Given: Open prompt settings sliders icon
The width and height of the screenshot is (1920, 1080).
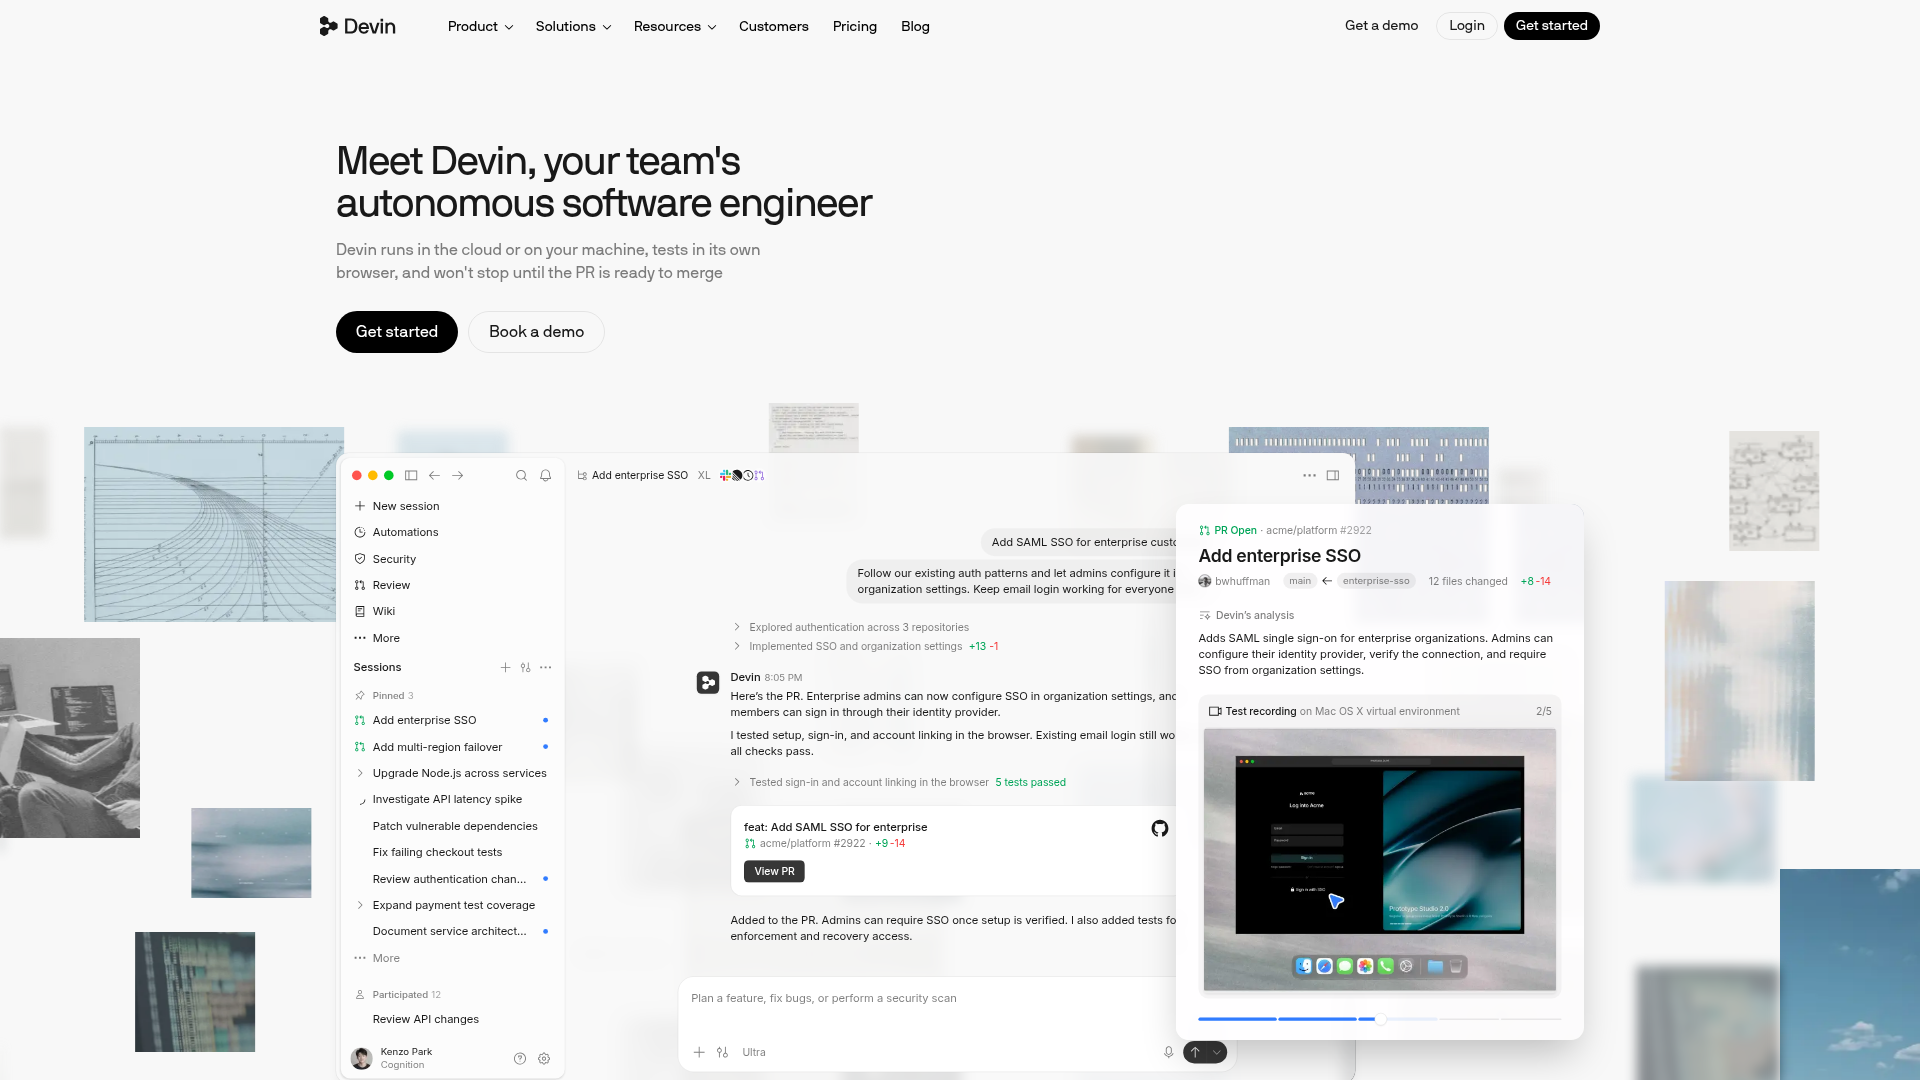Looking at the screenshot, I should (x=722, y=1053).
